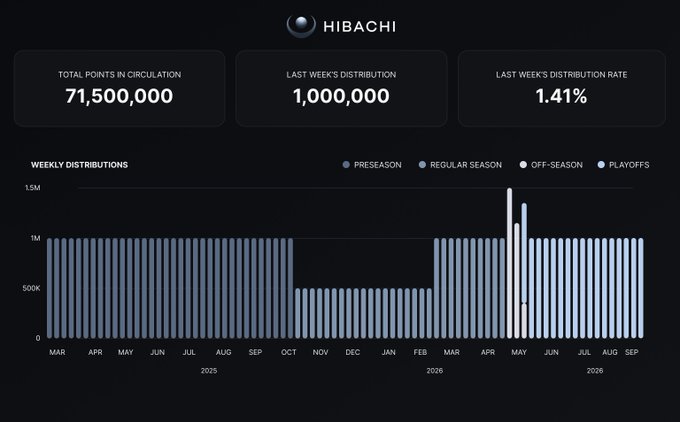This screenshot has width=680, height=422.
Task: Toggle the OFF-SEASON legend series
Action: [x=551, y=165]
